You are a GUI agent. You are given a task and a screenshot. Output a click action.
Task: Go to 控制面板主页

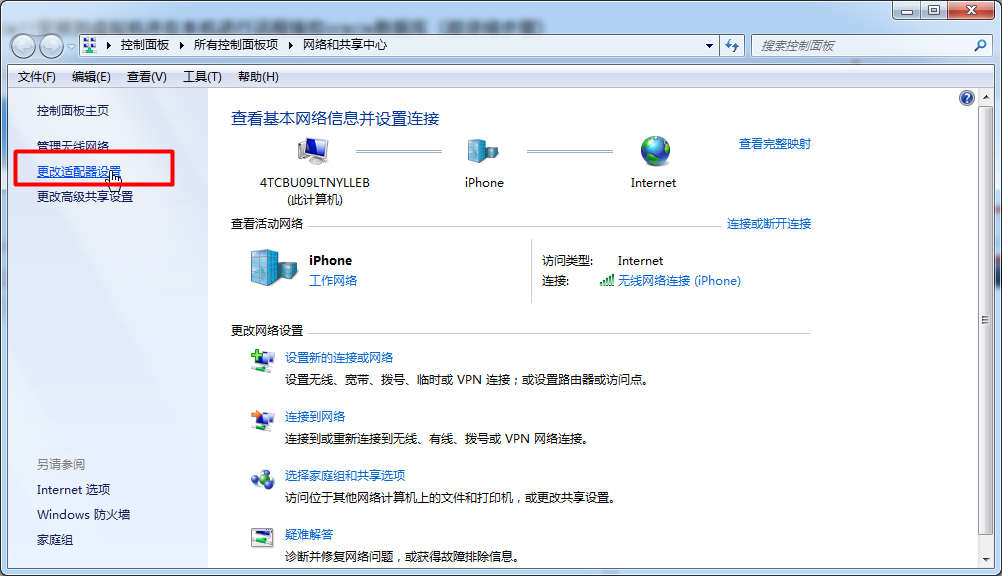point(73,111)
